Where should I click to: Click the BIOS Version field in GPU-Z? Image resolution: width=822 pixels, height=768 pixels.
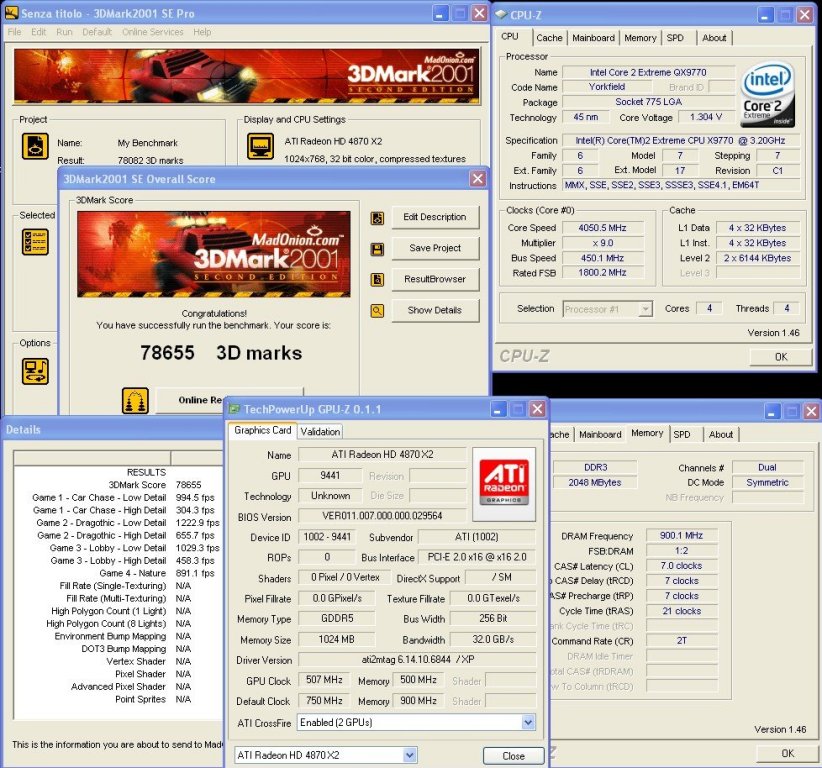point(382,516)
